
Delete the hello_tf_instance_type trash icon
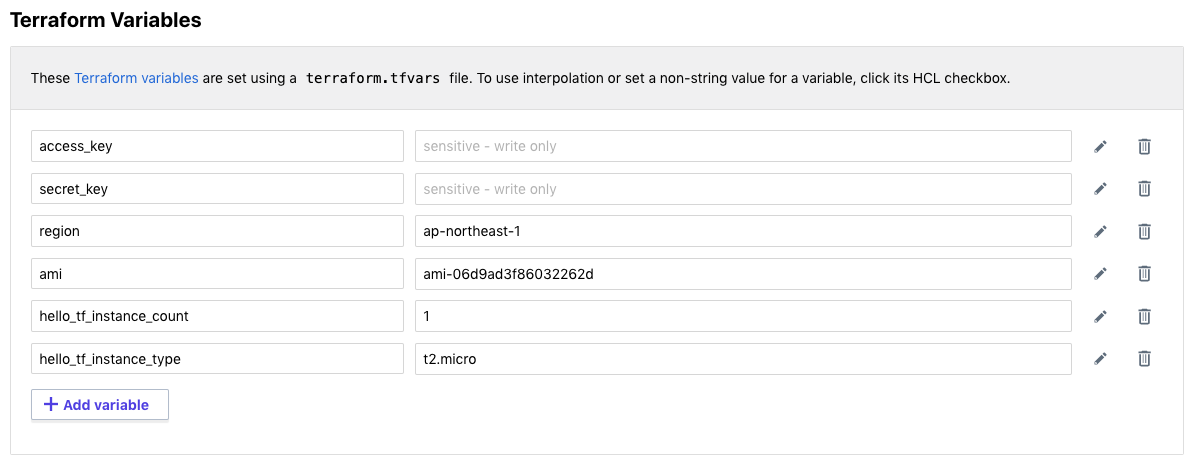(1144, 358)
